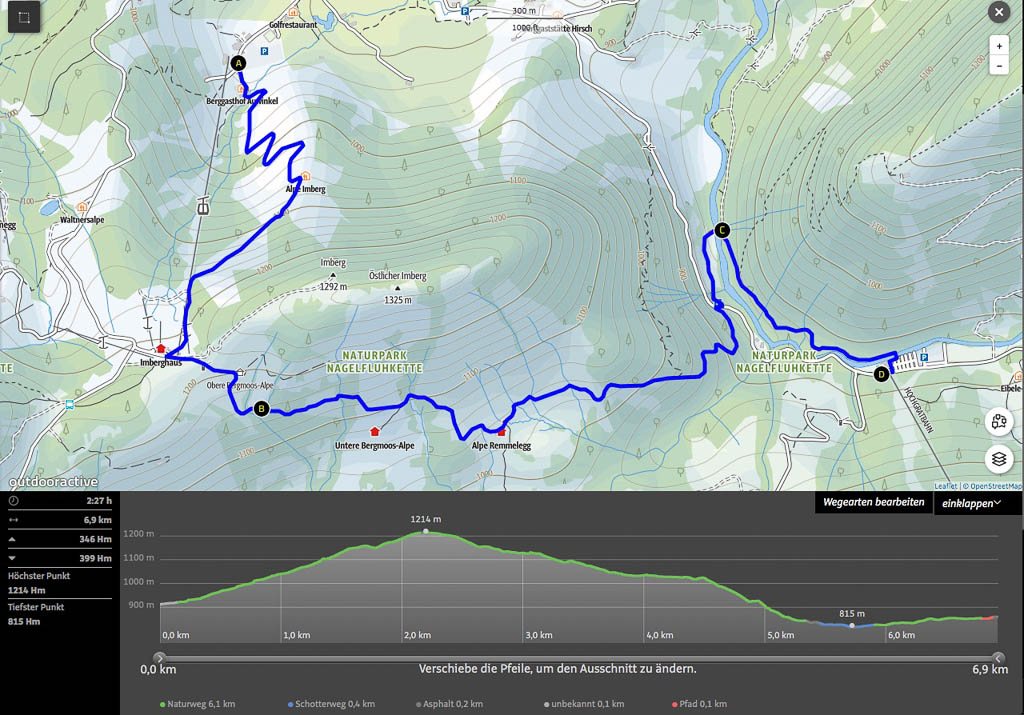Toggle the Schotterweg 0,4 km legend entry
1024x715 pixels.
pos(331,704)
